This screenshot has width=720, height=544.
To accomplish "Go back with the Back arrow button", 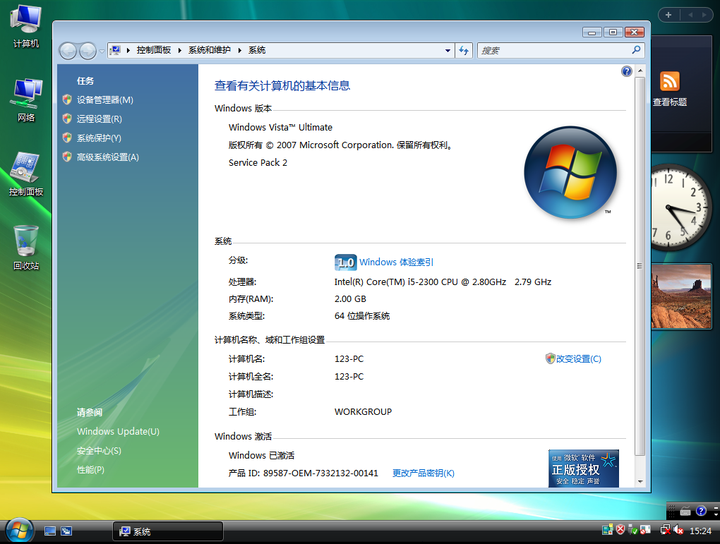I will 68,51.
